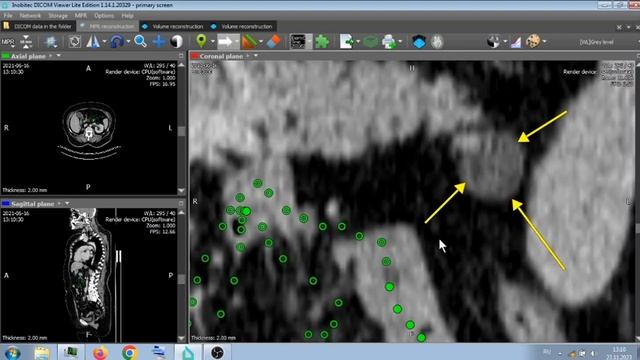Select the blue curved reconstruction arc tool

pos(117,42)
